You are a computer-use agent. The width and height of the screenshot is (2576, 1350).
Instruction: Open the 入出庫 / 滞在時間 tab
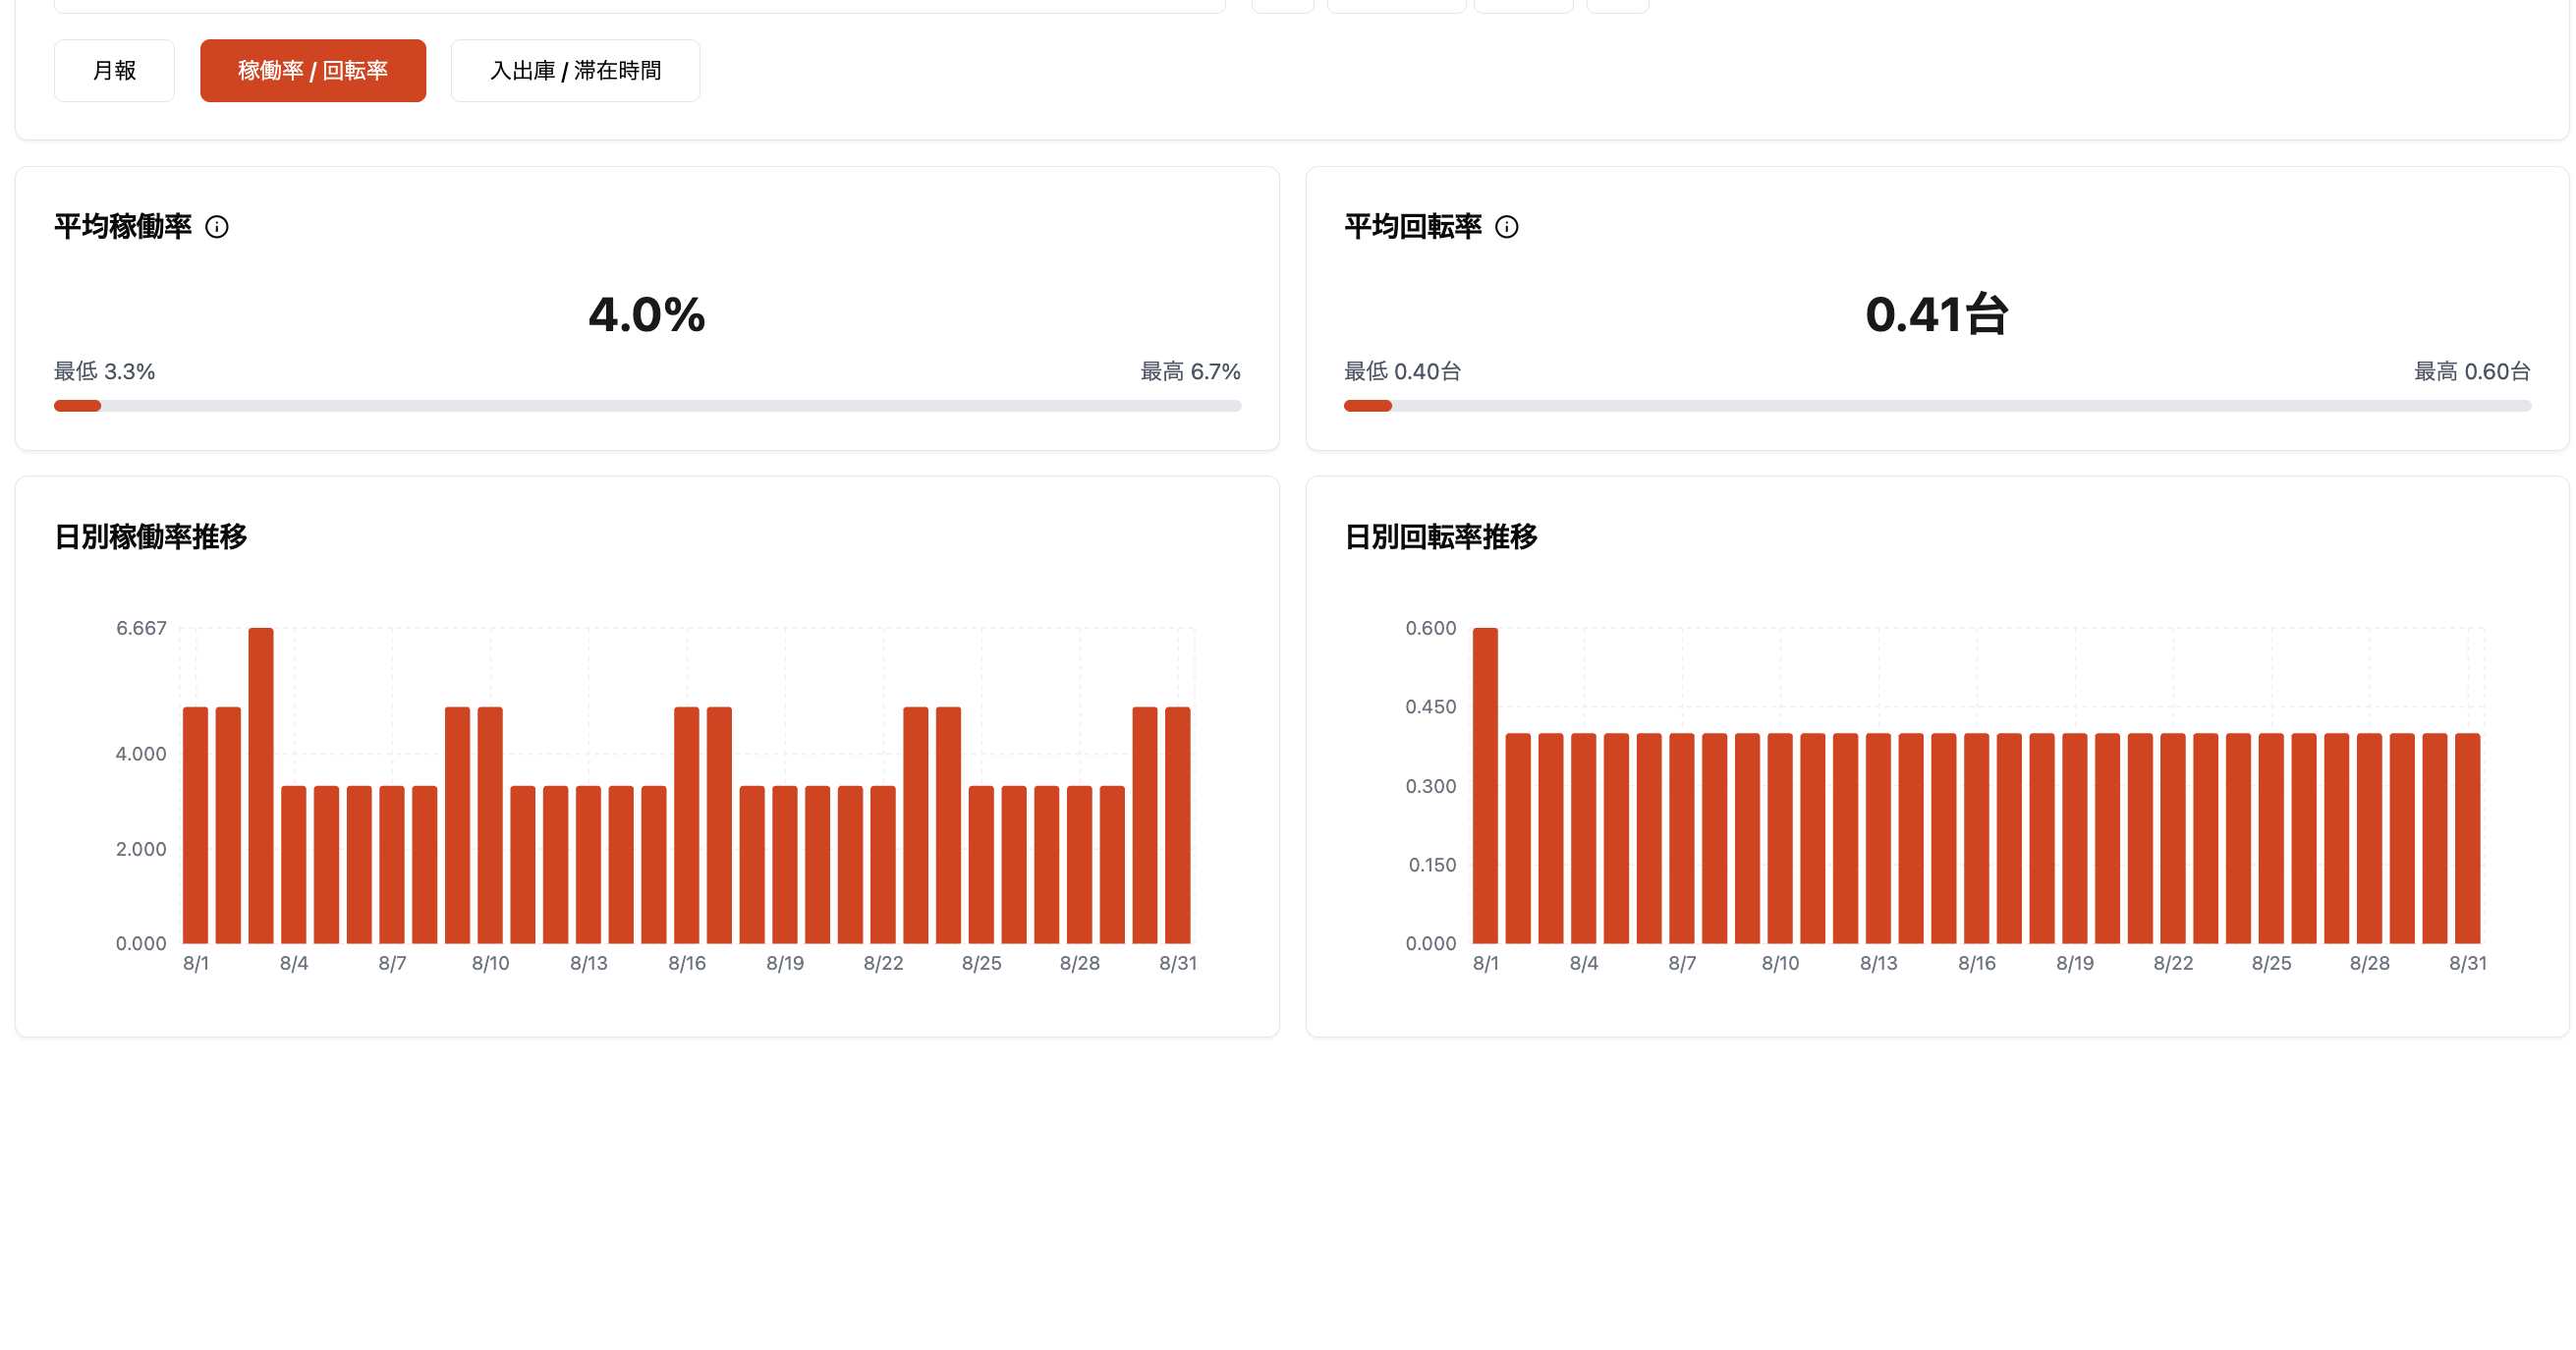tap(575, 71)
